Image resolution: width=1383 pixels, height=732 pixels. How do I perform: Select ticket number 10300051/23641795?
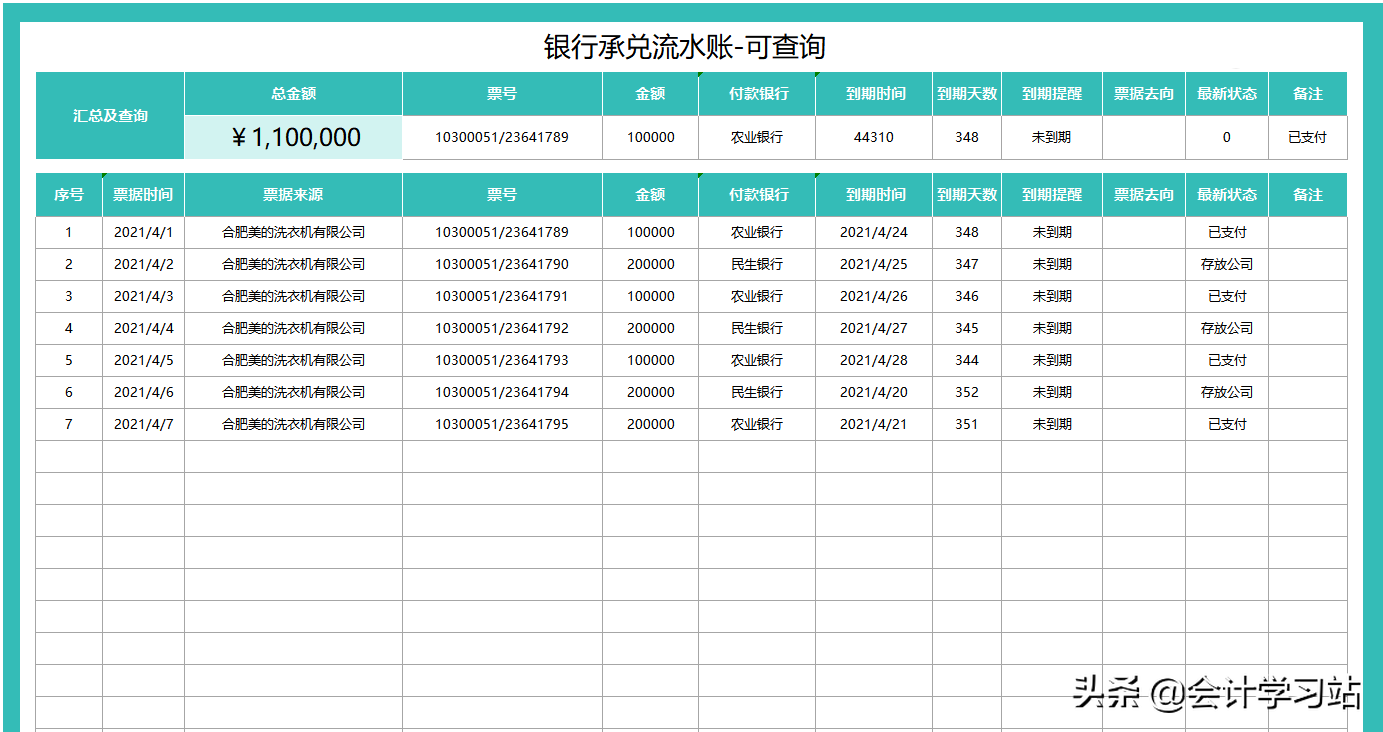pyautogui.click(x=502, y=424)
